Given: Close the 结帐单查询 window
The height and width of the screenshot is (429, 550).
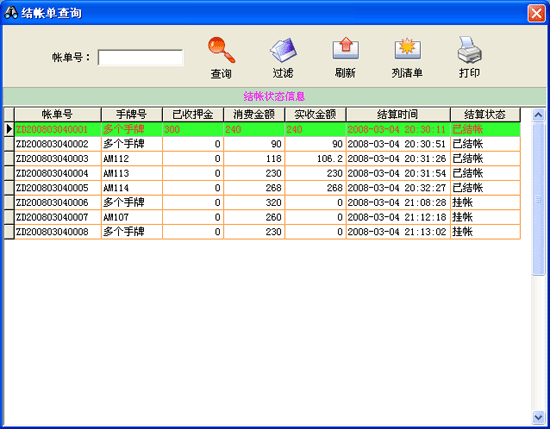Looking at the screenshot, I should pos(536,13).
